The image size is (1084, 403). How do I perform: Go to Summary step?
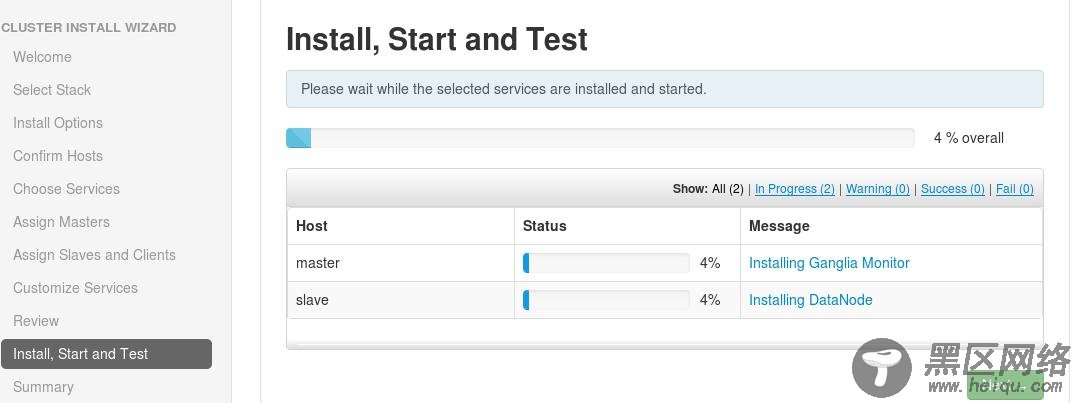(43, 387)
